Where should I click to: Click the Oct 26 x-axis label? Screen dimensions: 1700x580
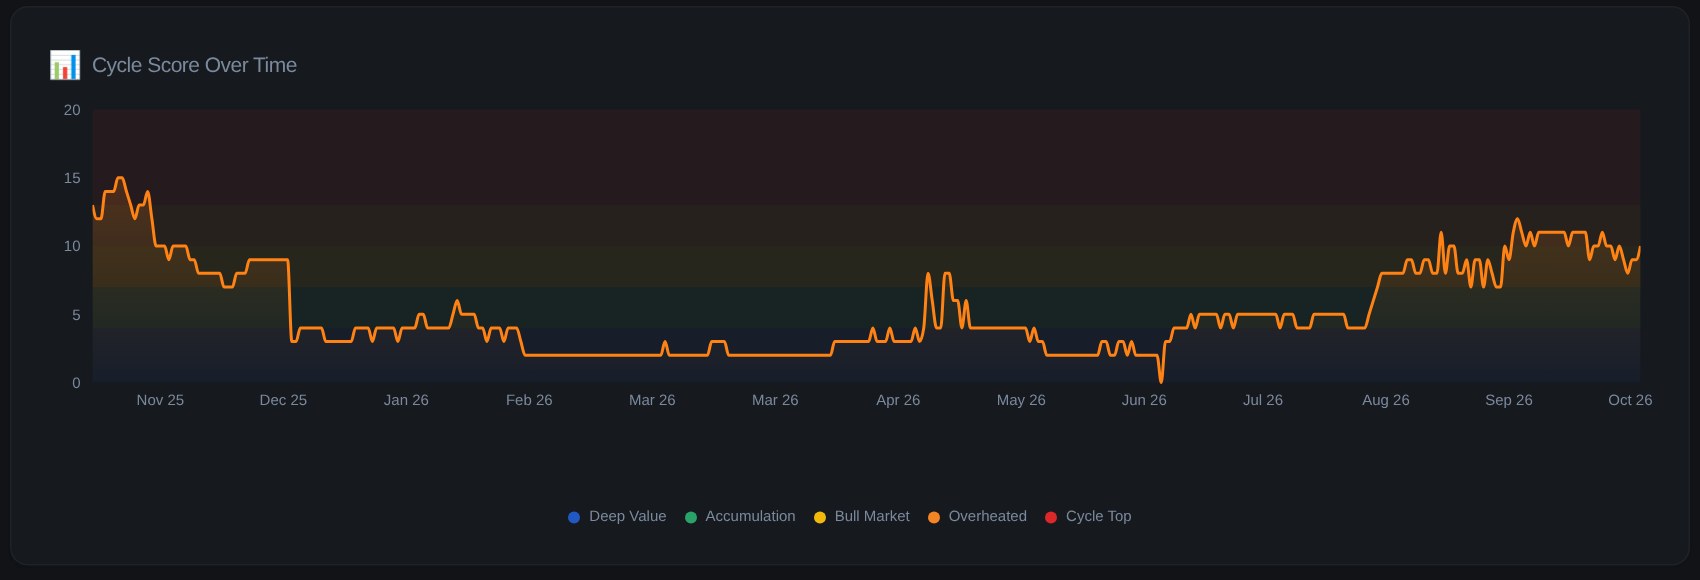click(1630, 400)
